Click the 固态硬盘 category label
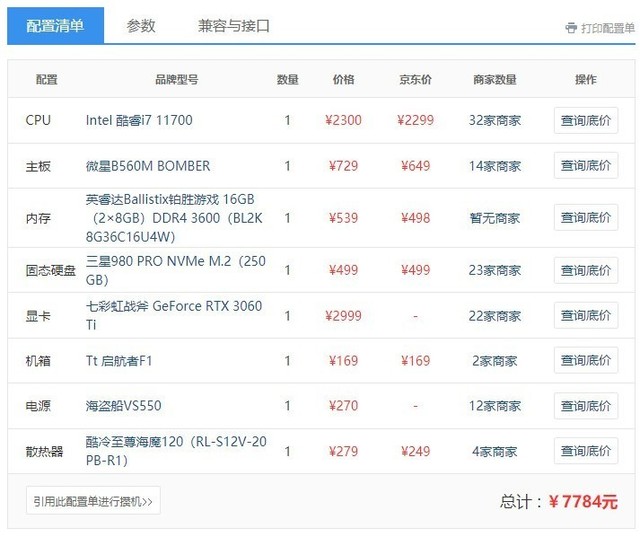 (x=51, y=270)
